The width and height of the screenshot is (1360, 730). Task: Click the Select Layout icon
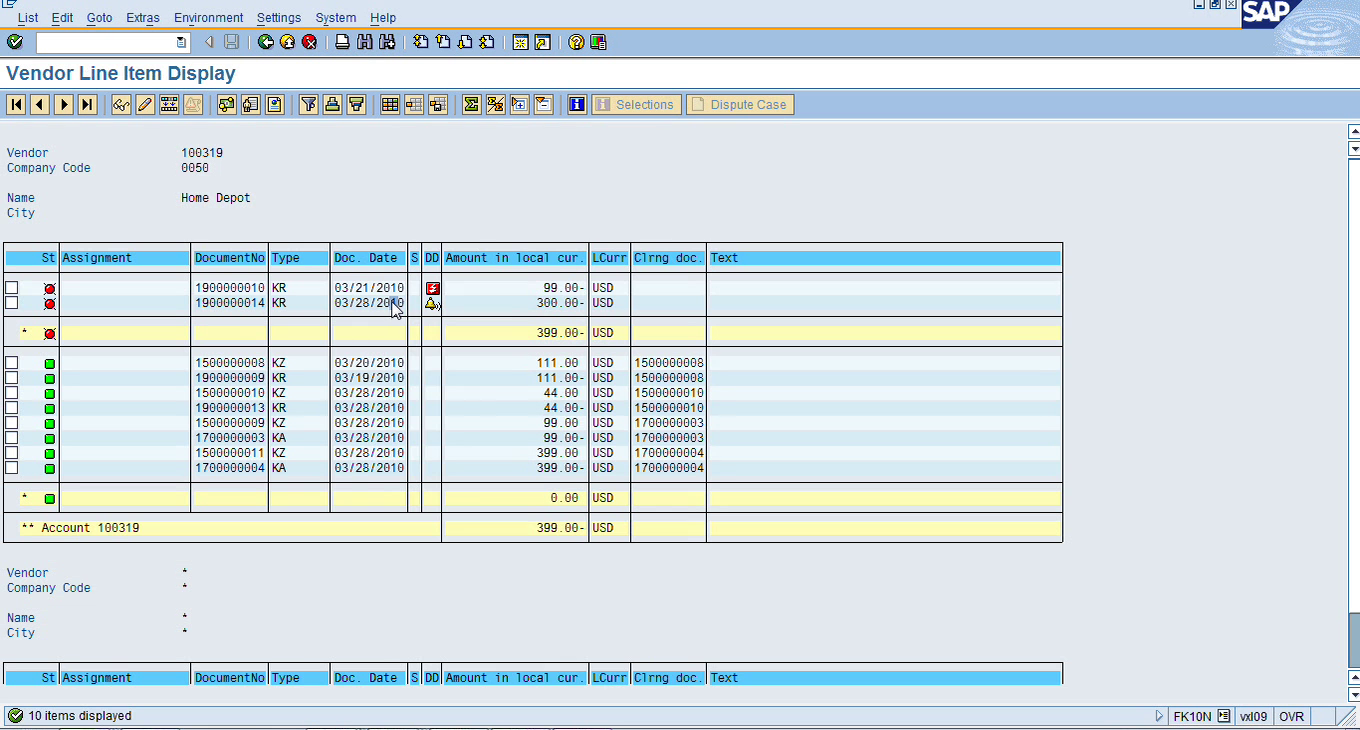point(414,104)
